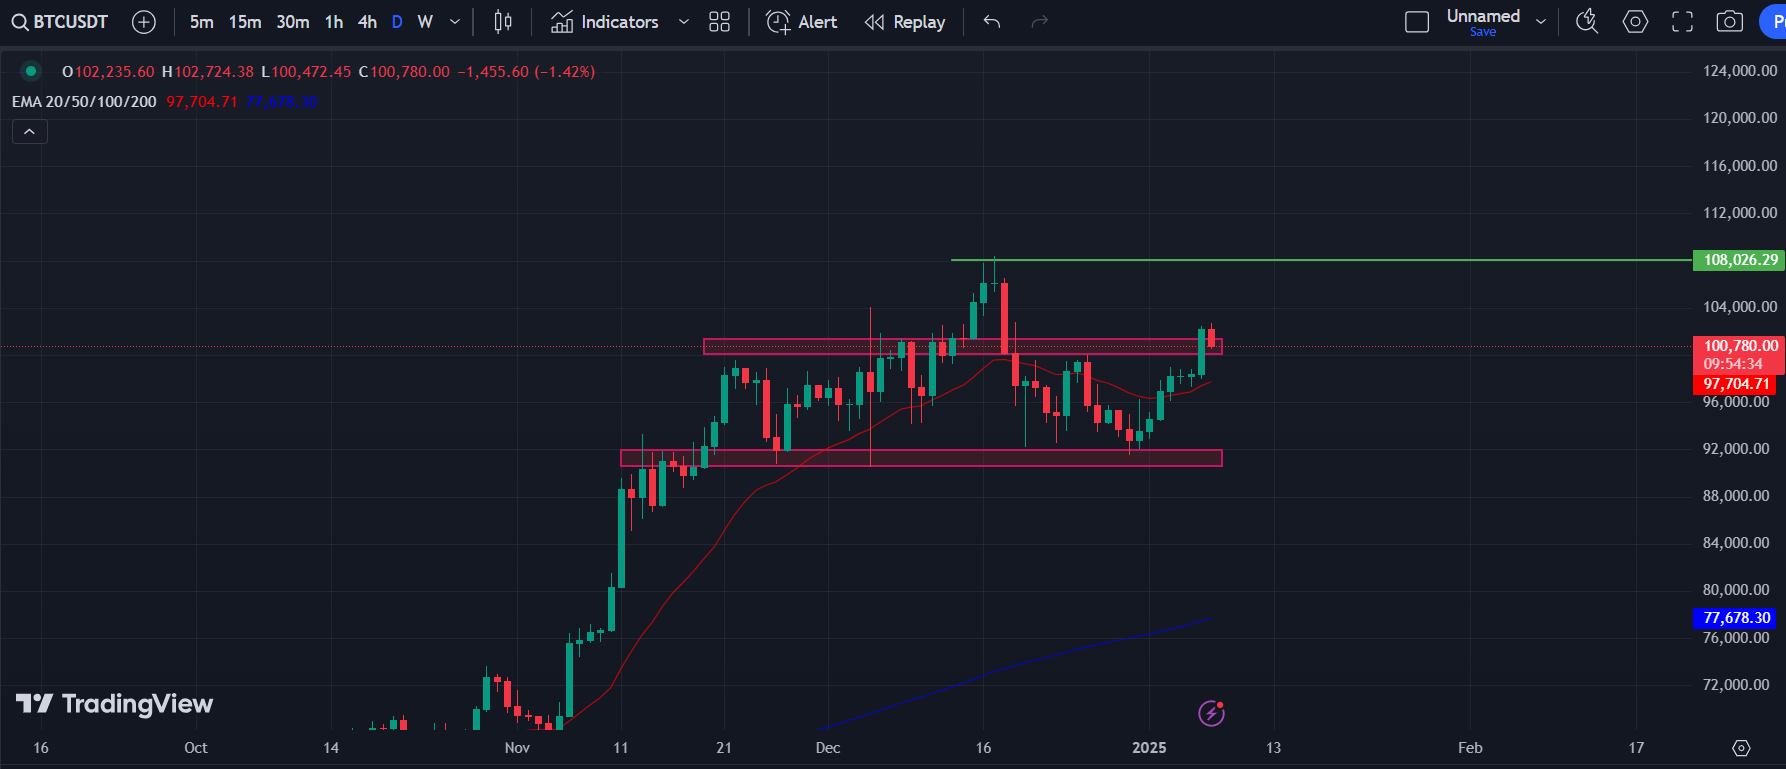This screenshot has width=1786, height=769.
Task: Undo the last chart action
Action: pyautogui.click(x=991, y=22)
